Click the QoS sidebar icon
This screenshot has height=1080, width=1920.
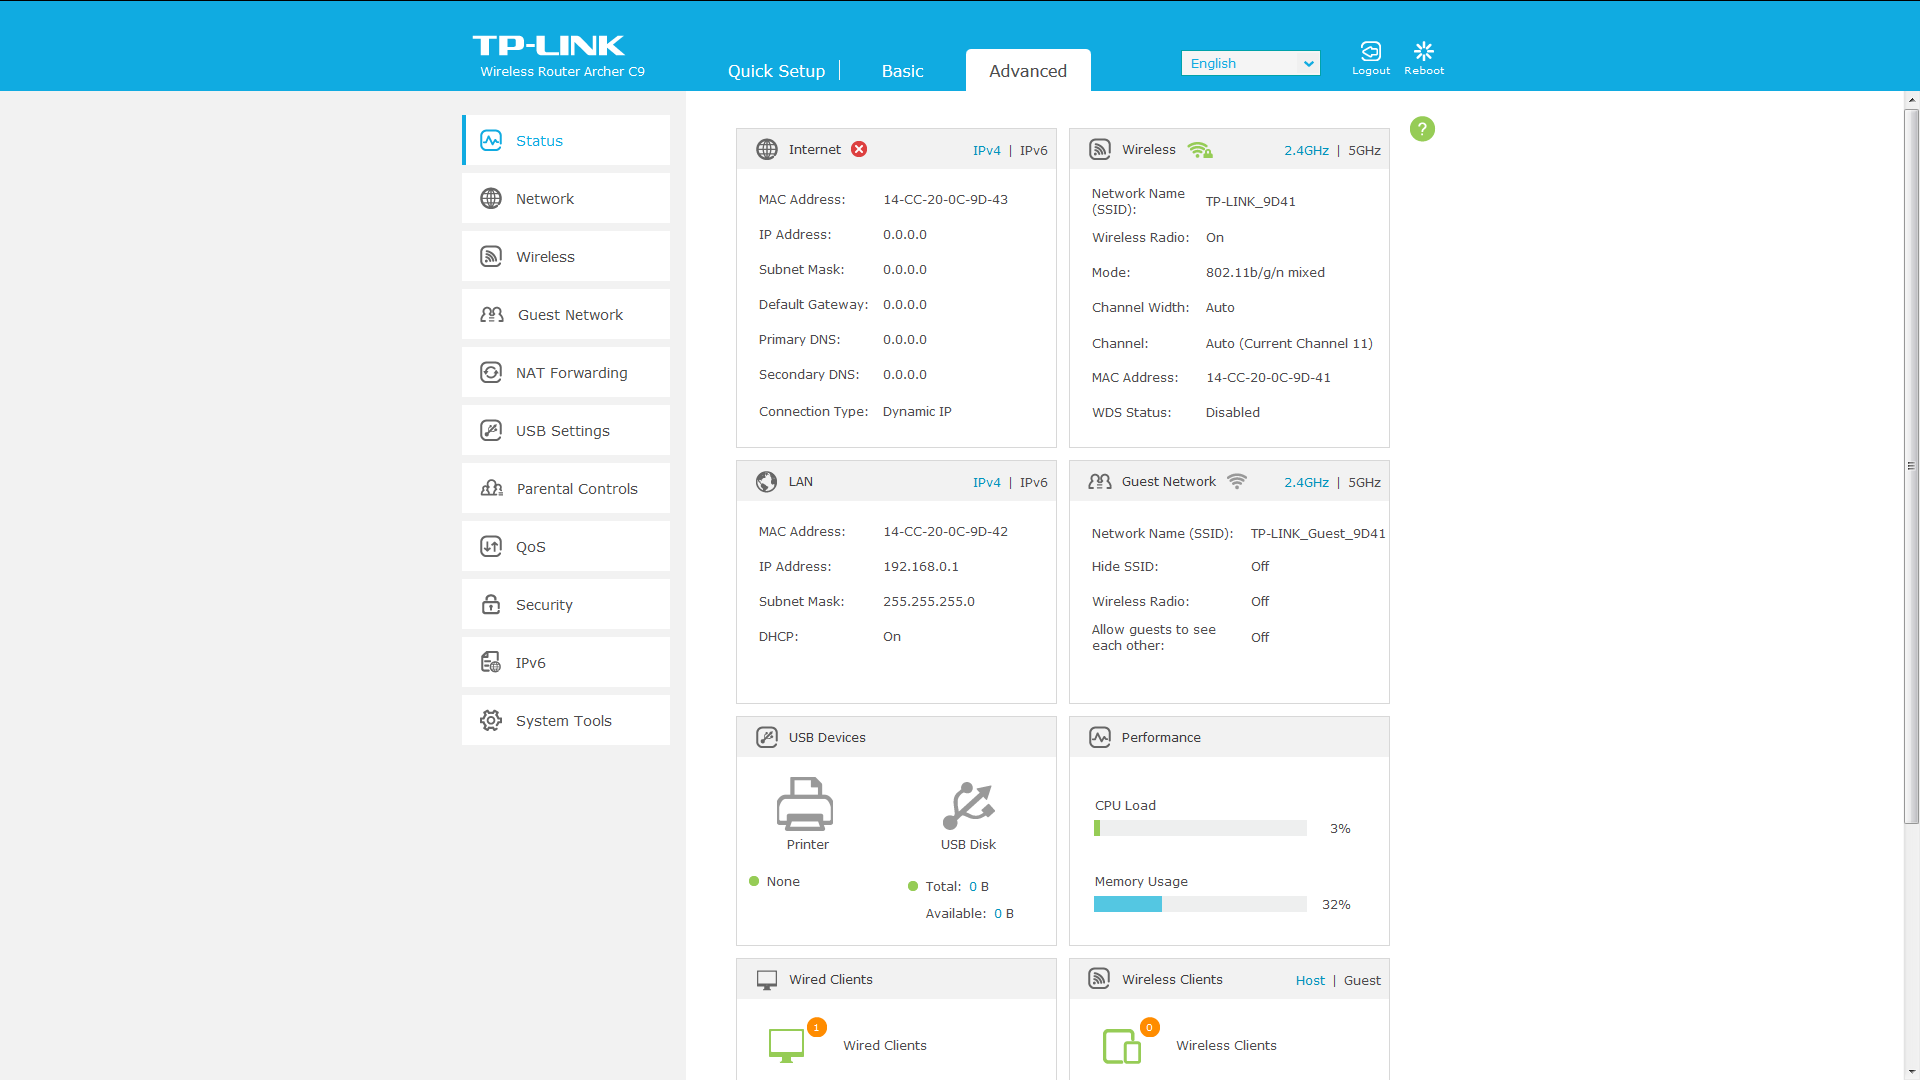tap(491, 546)
